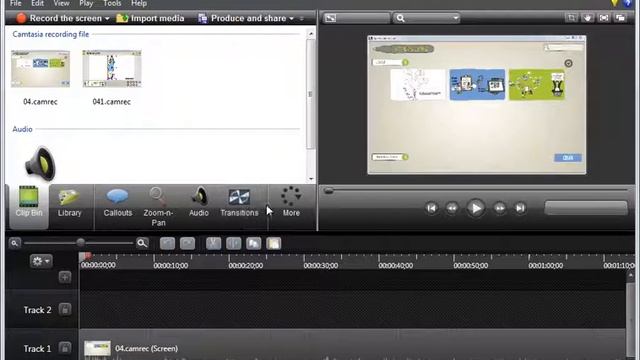Click the Copy timeline button
The image size is (640, 360).
pyautogui.click(x=253, y=243)
